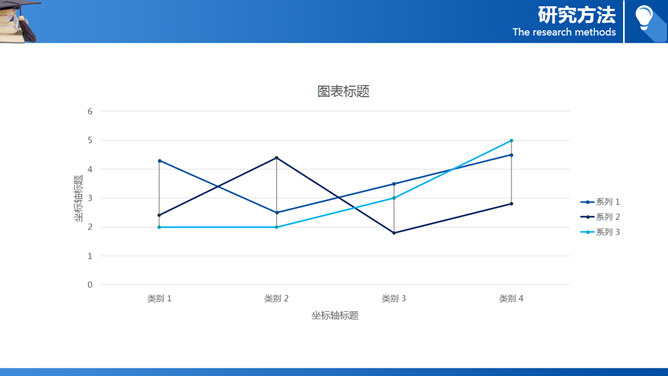668x376 pixels.
Task: Select legend entry 系列 1
Action: click(x=600, y=202)
